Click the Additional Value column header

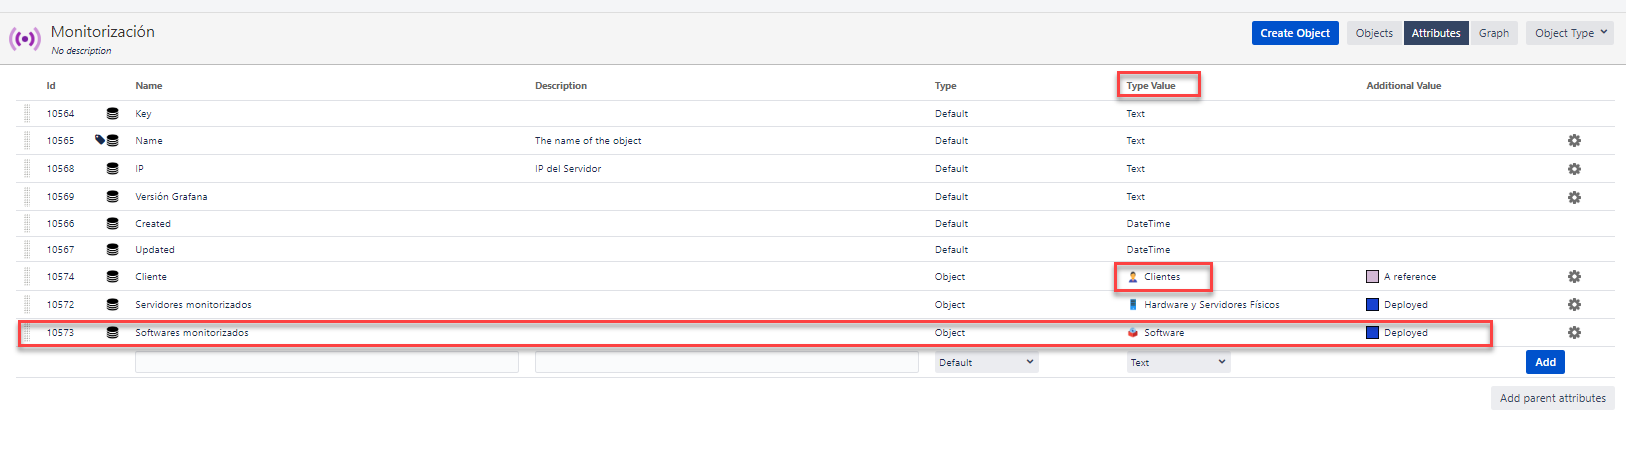click(x=1404, y=86)
